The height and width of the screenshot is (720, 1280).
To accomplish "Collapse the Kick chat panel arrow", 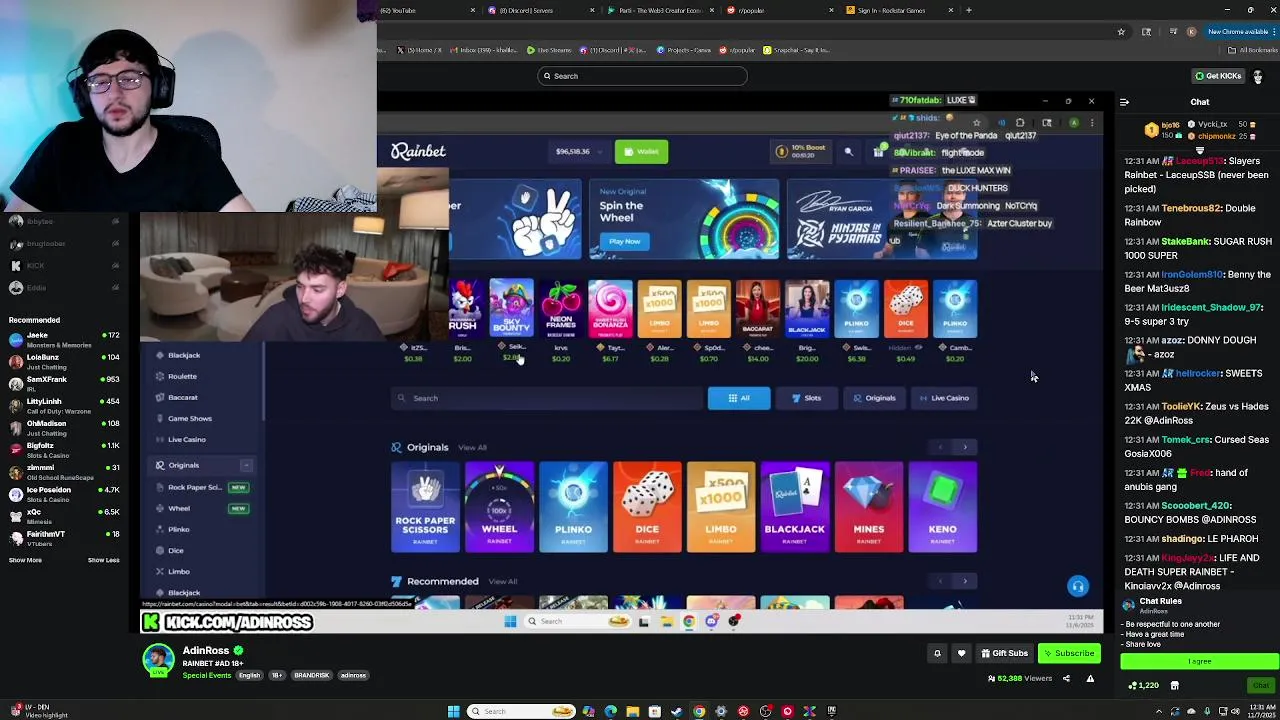I will (x=1124, y=102).
